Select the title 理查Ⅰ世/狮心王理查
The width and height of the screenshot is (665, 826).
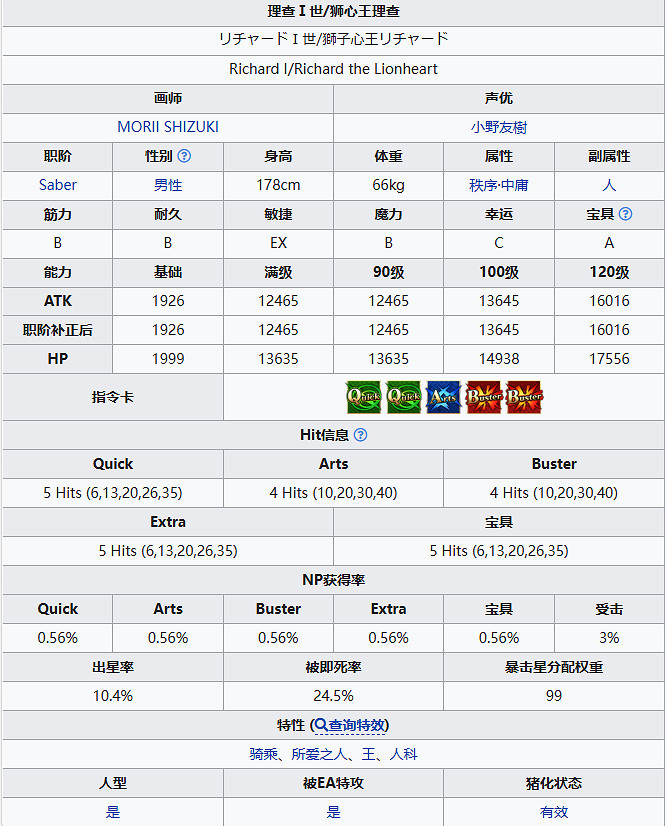pyautogui.click(x=334, y=11)
